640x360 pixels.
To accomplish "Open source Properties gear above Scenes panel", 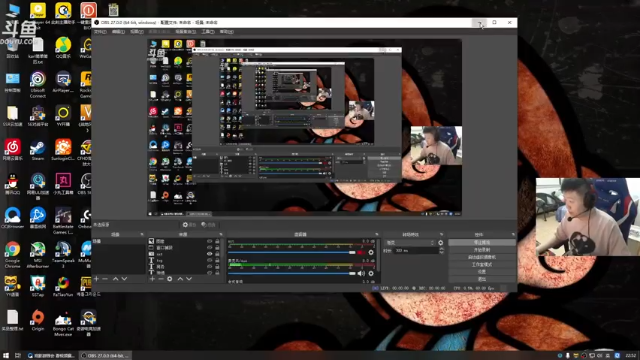I will coord(189,224).
